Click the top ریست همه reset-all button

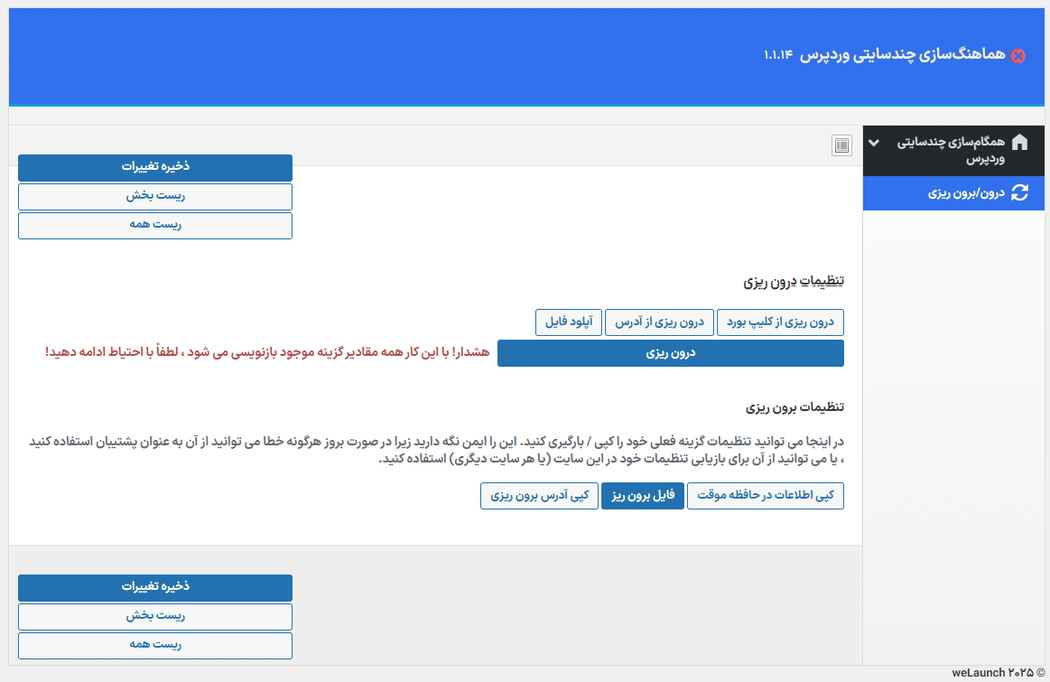click(155, 225)
